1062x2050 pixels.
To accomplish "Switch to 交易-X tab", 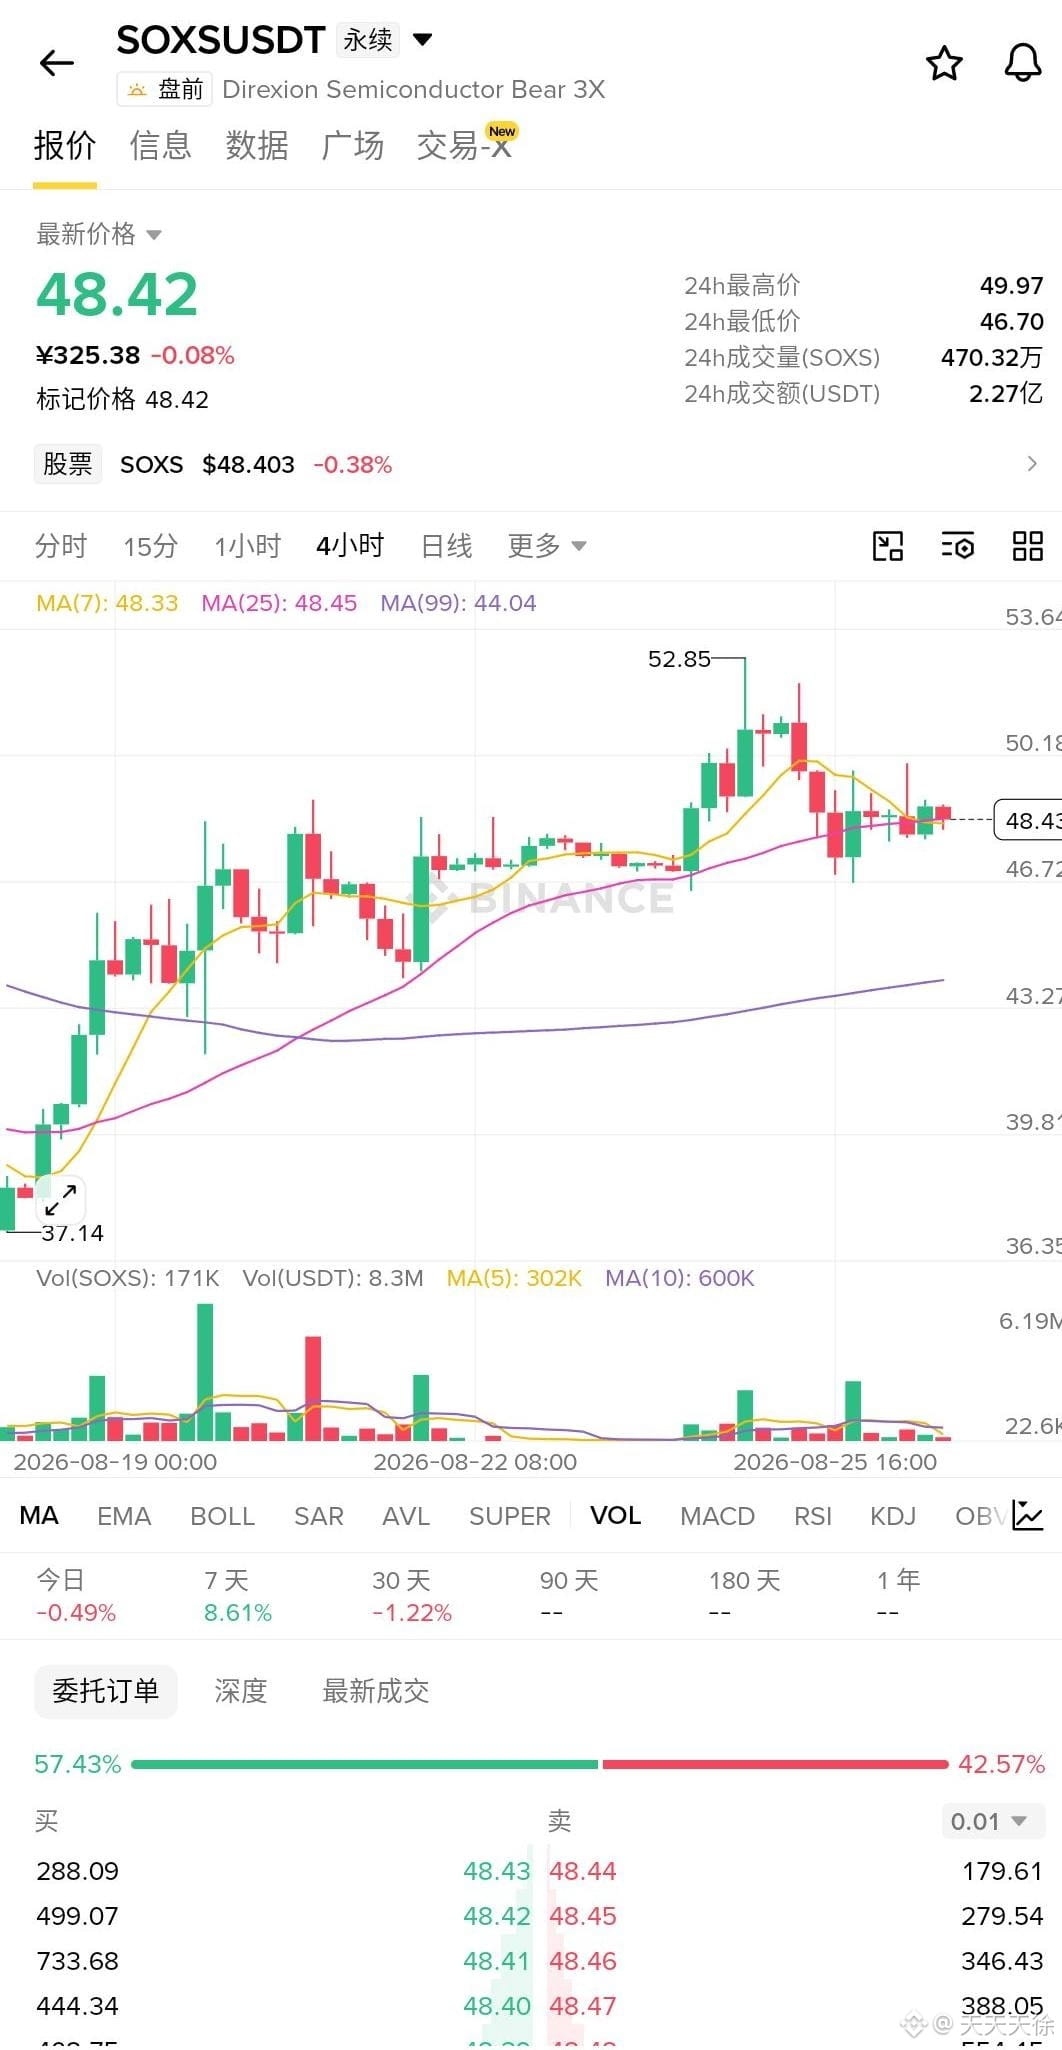I will point(465,147).
